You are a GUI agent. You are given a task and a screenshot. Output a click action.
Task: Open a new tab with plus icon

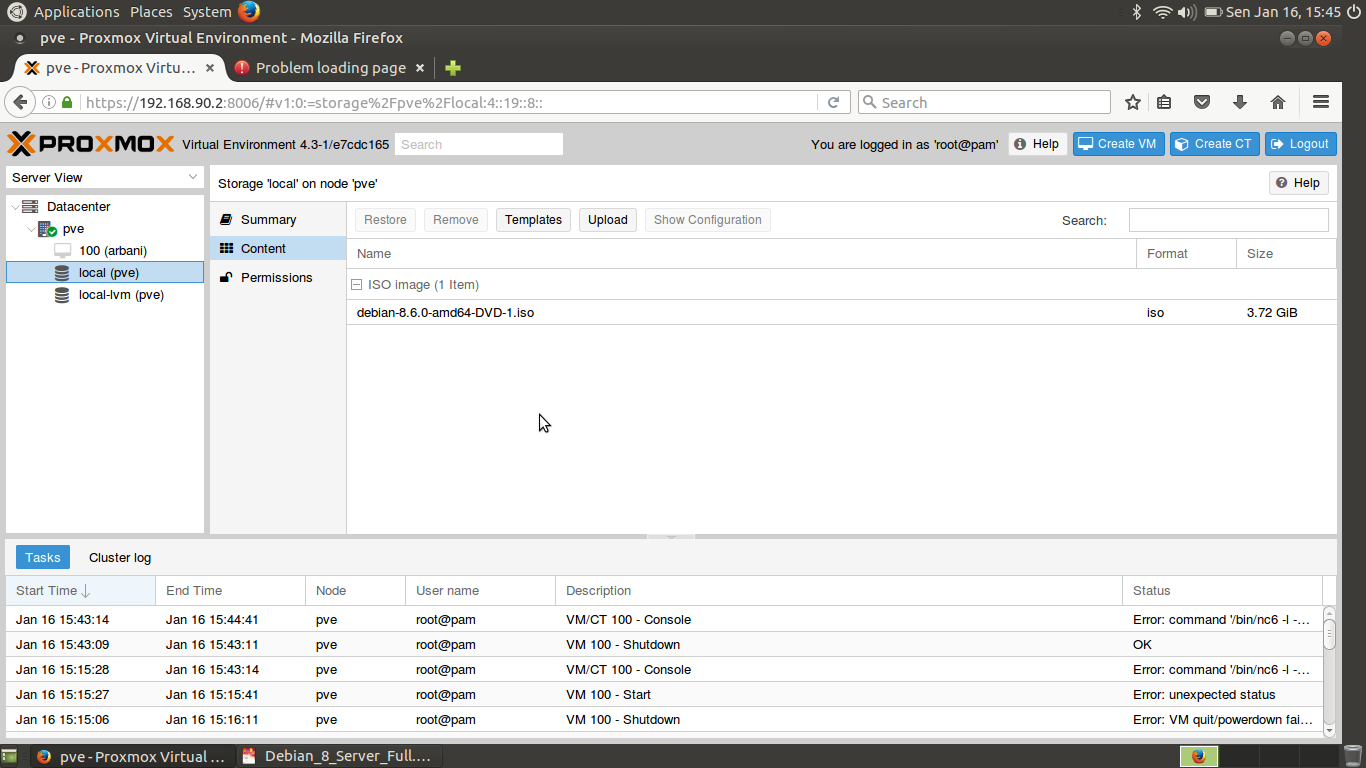click(x=453, y=68)
